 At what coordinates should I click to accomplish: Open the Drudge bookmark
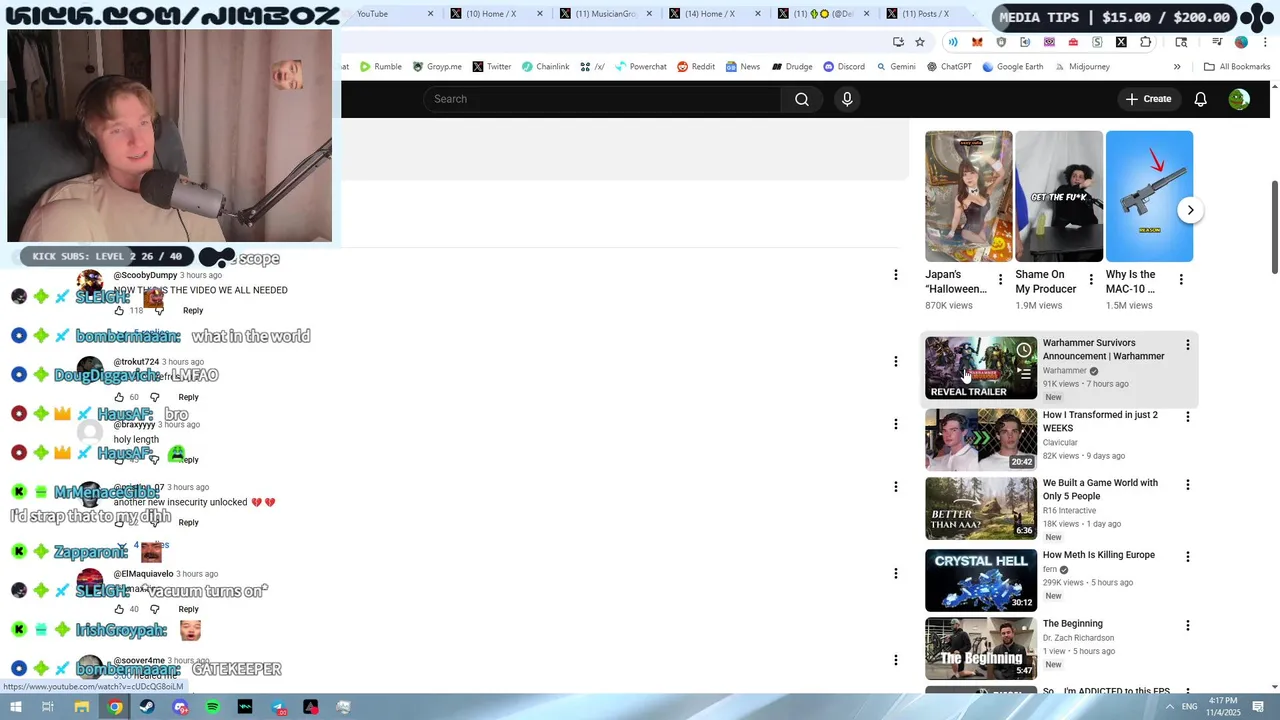point(791,67)
